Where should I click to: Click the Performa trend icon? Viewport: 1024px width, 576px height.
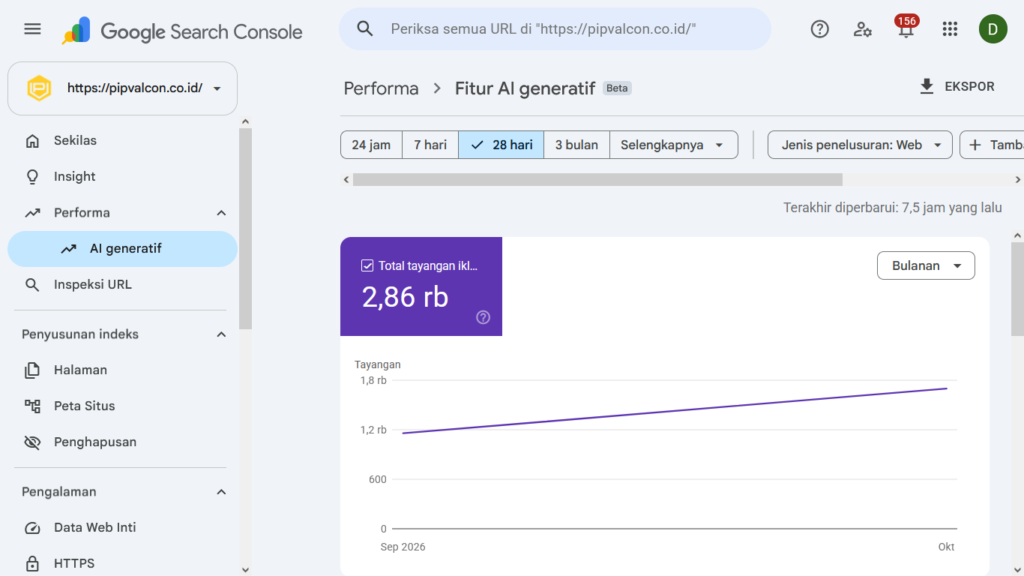pyautogui.click(x=32, y=213)
